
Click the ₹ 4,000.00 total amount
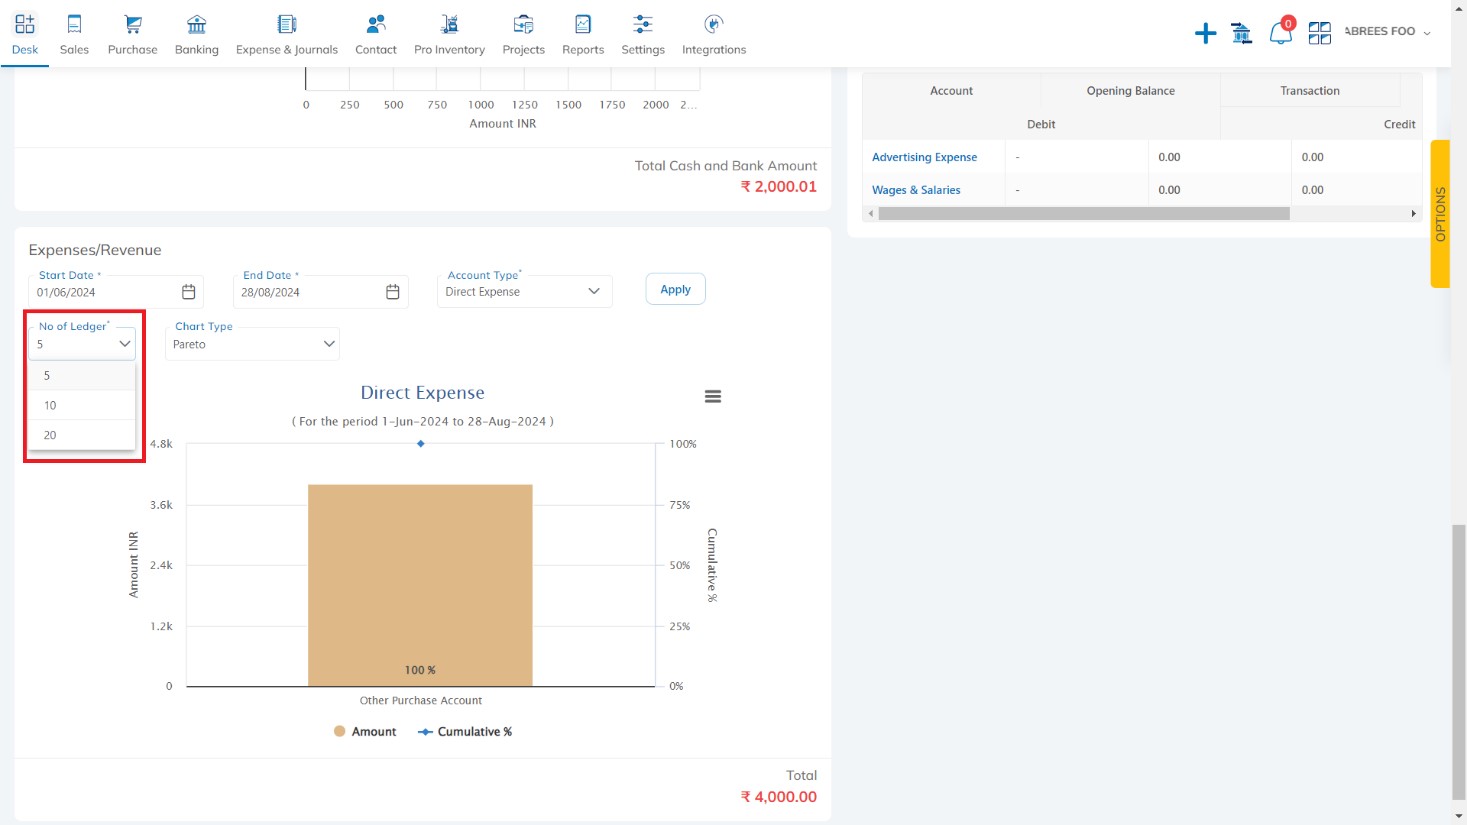click(x=778, y=797)
